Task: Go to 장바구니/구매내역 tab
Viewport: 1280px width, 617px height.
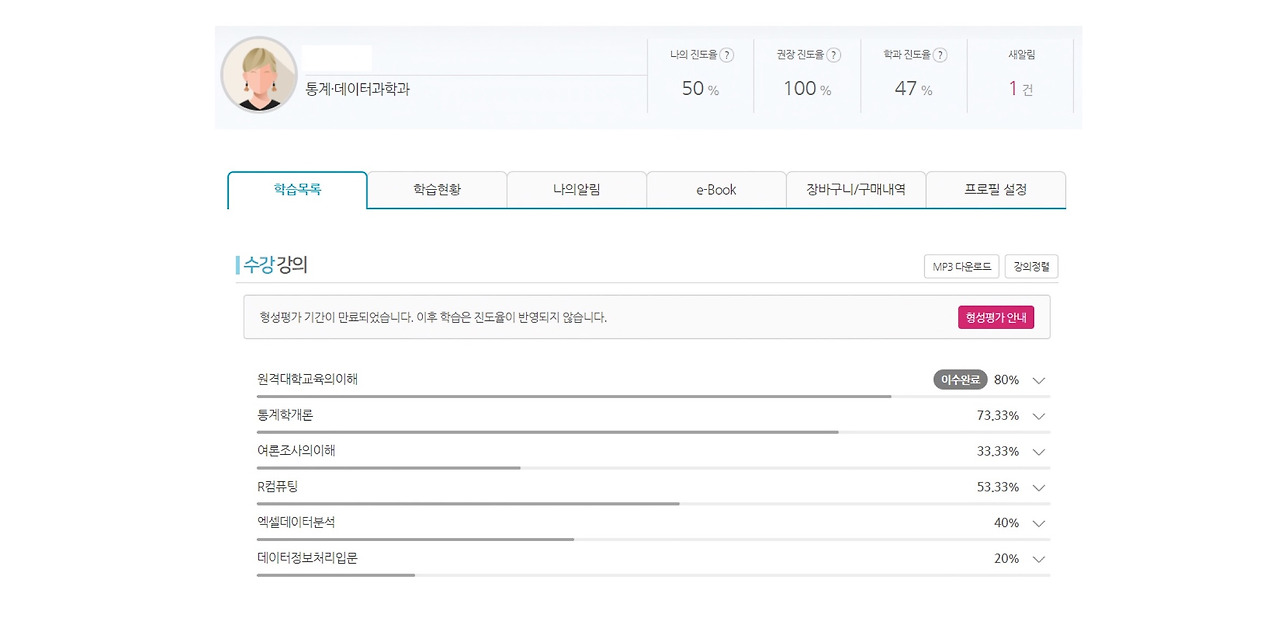Action: (856, 189)
